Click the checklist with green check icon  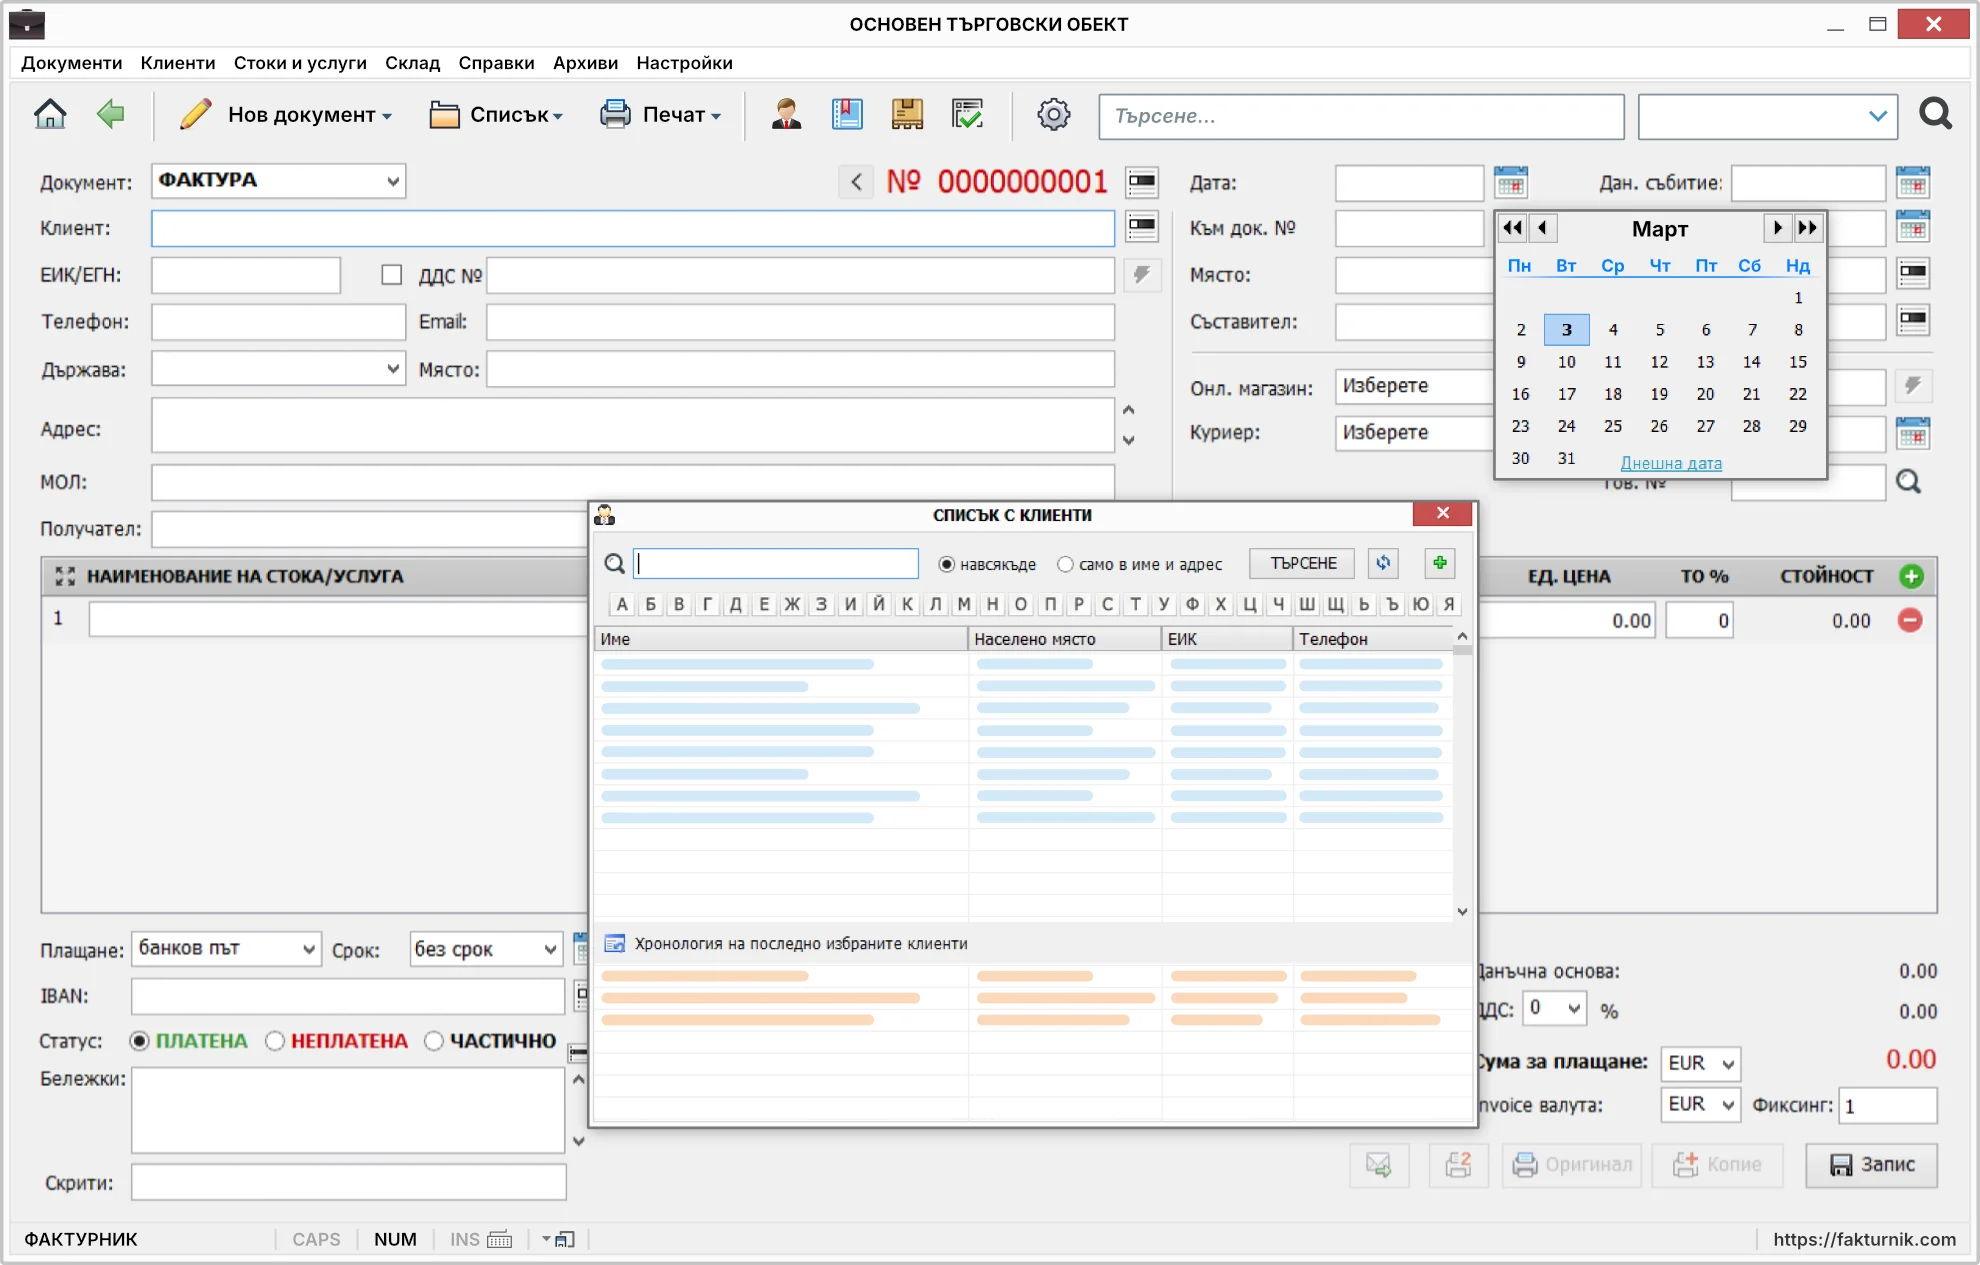(x=967, y=114)
